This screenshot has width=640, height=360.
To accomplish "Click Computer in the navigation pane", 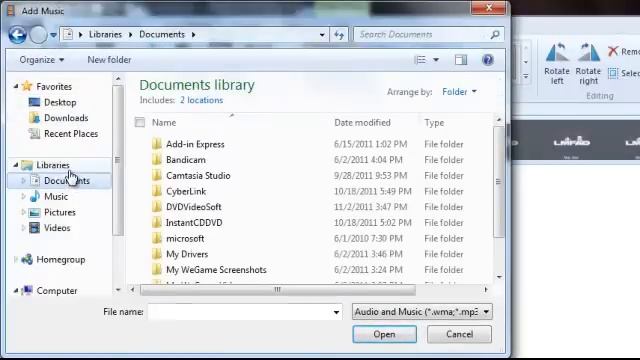I will click(x=57, y=291).
